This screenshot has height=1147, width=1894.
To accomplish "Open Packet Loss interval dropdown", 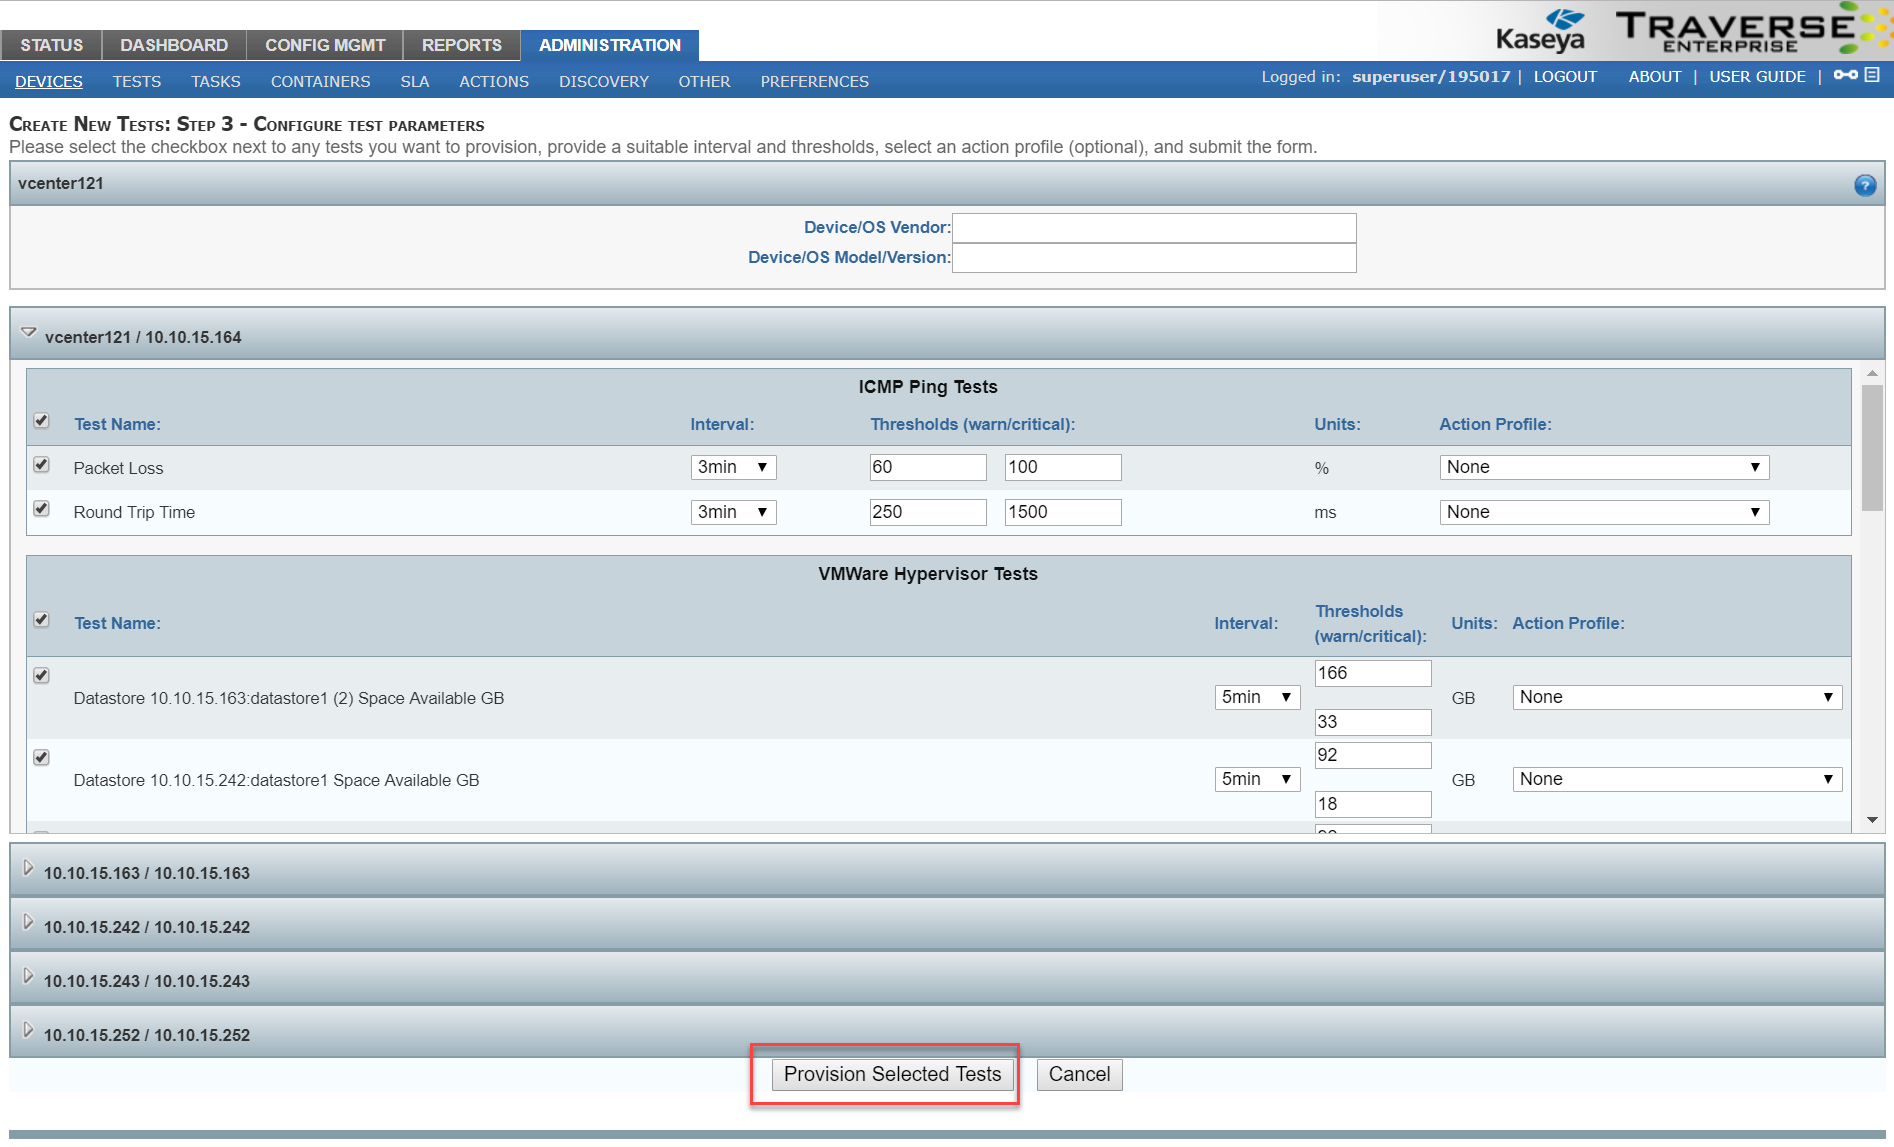I will [733, 467].
